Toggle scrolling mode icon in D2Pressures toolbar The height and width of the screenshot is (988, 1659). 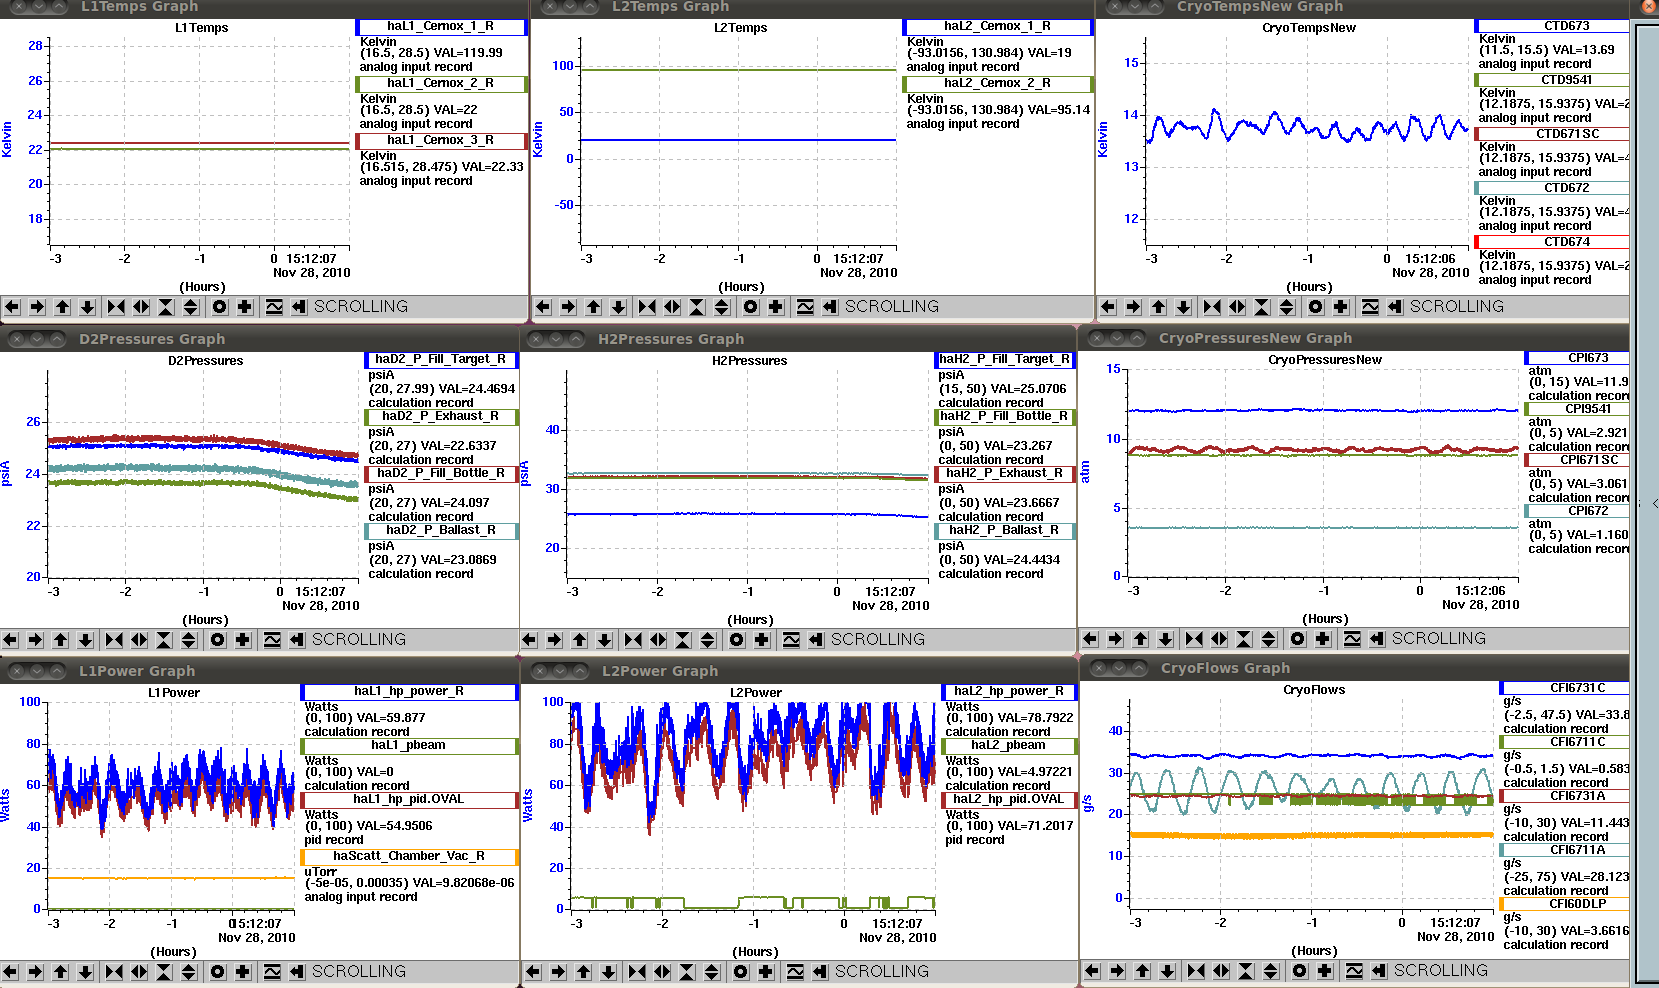(x=297, y=640)
